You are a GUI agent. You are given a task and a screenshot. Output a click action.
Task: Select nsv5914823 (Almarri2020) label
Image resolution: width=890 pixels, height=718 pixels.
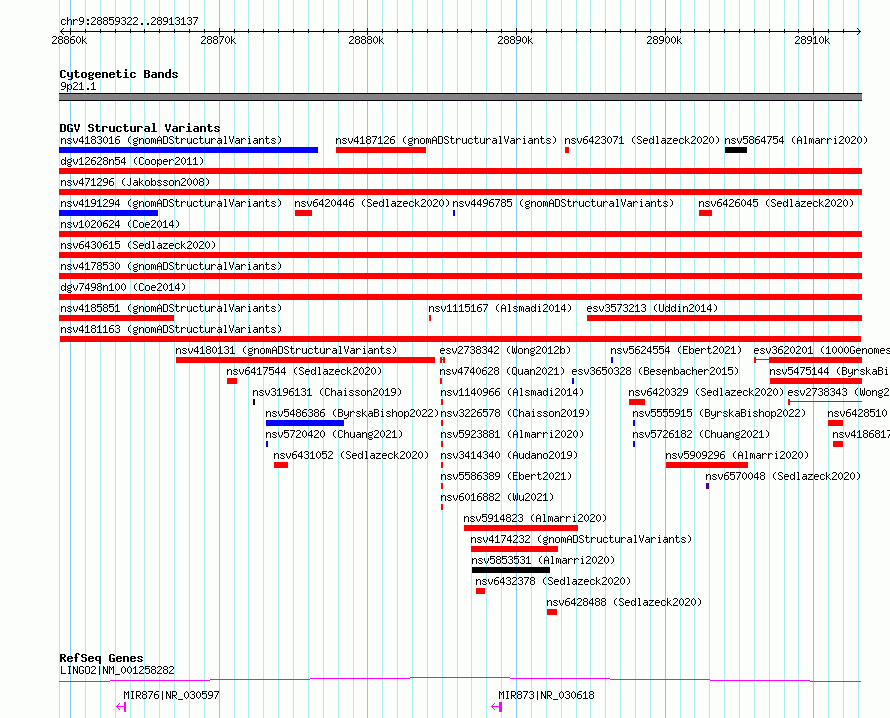point(535,518)
